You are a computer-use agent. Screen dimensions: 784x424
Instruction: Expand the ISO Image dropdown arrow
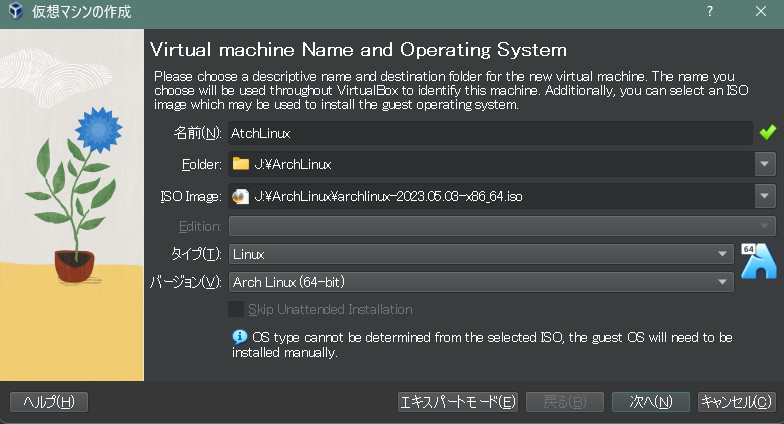click(x=764, y=196)
